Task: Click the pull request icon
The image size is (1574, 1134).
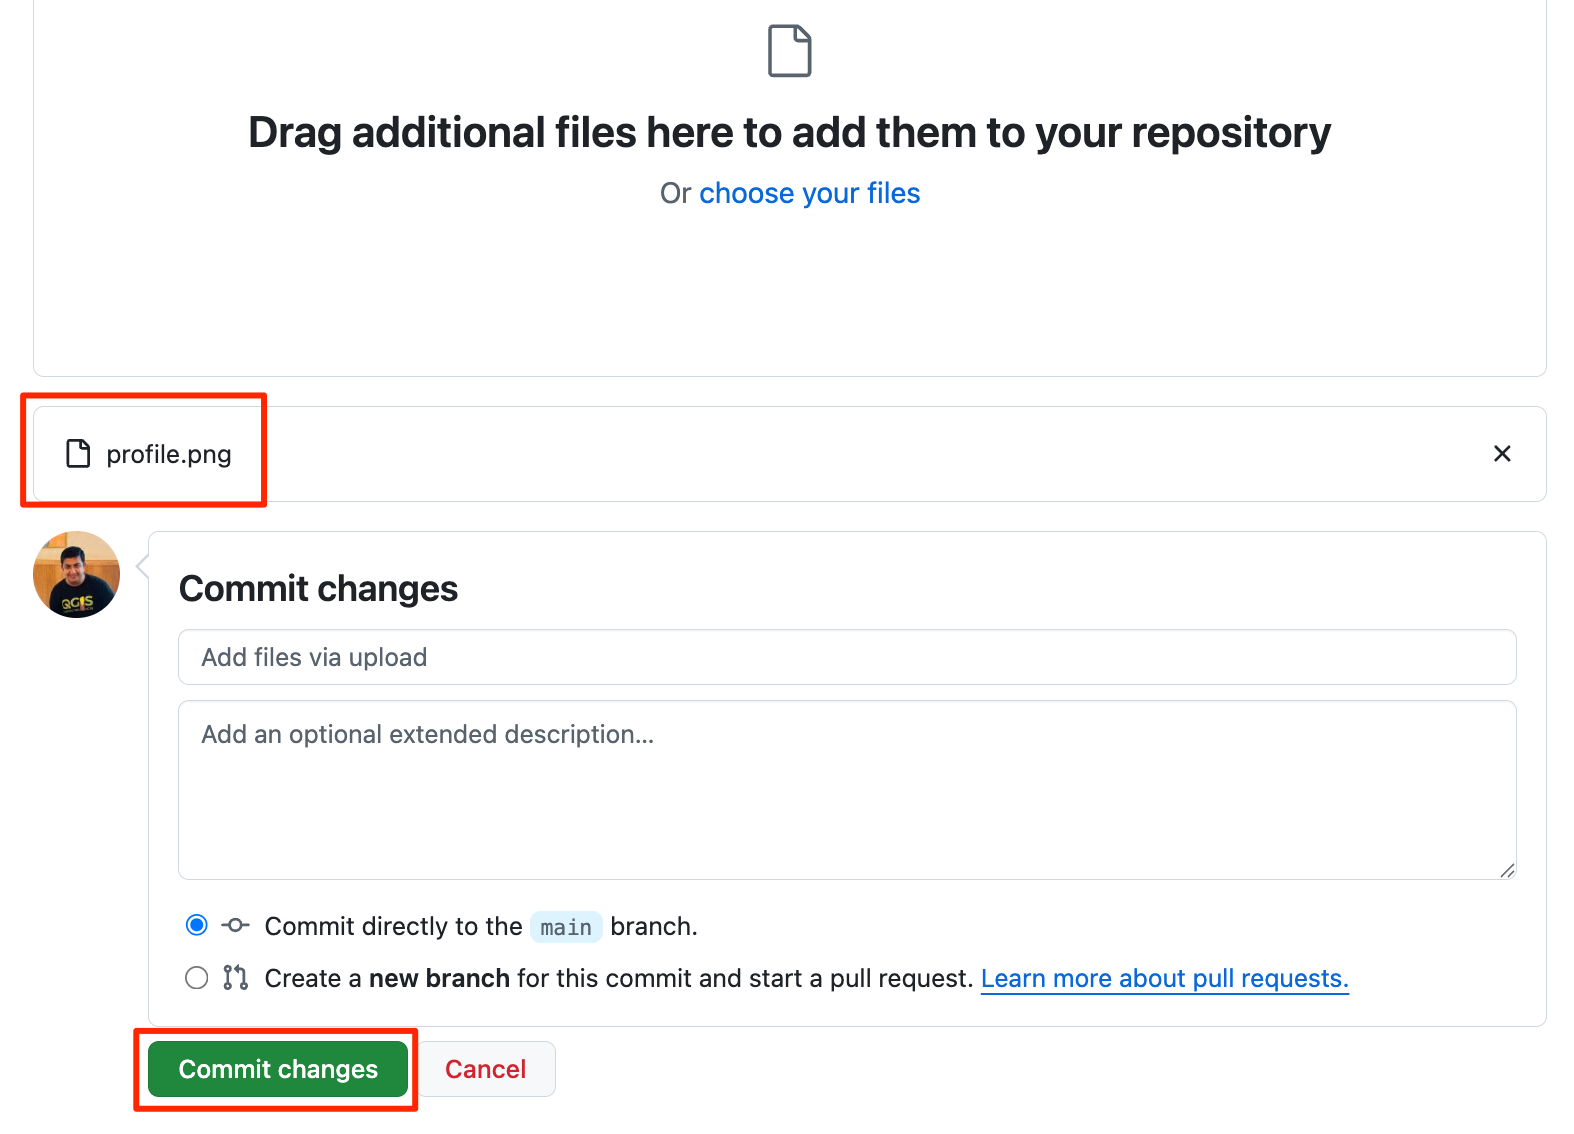Action: click(235, 977)
